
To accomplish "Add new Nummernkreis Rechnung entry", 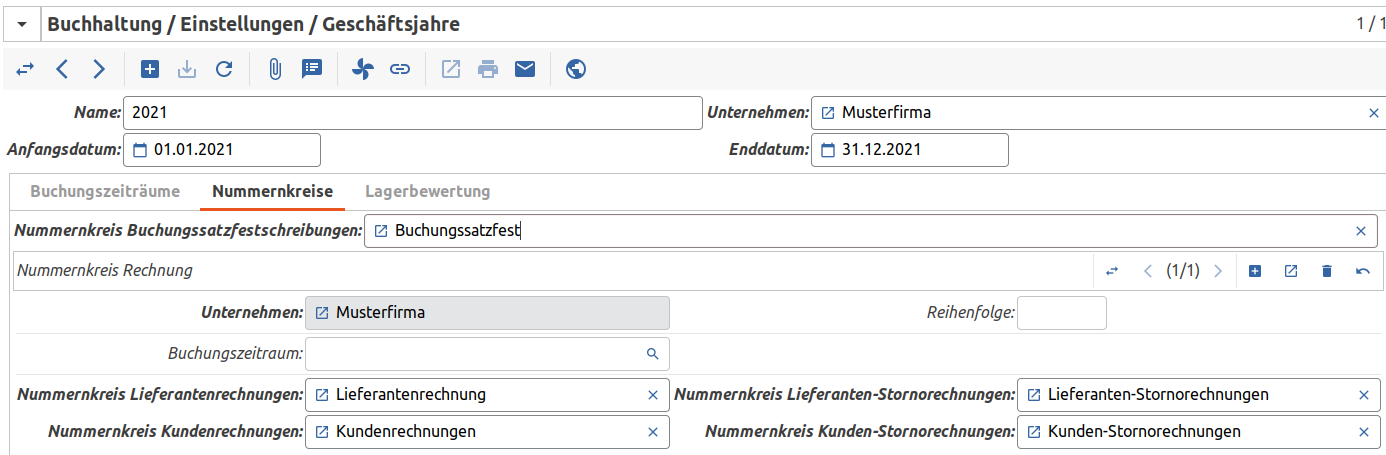I will [x=1255, y=271].
